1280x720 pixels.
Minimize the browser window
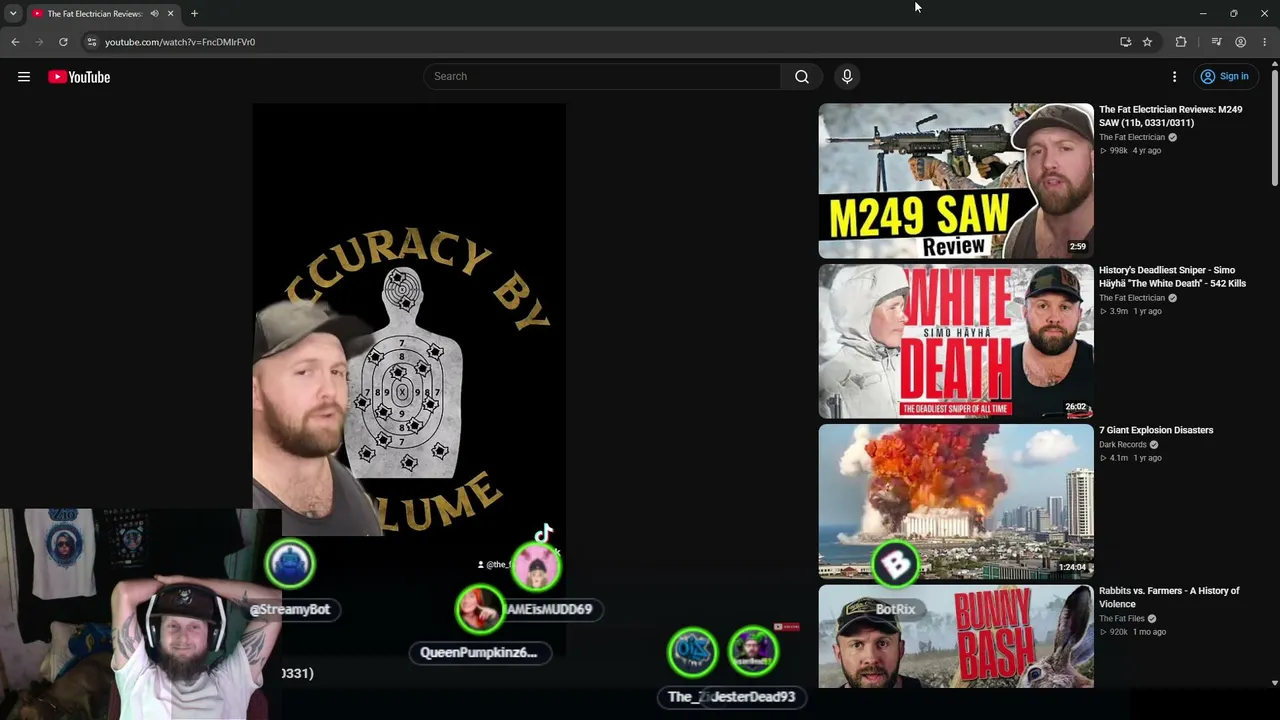click(x=1203, y=14)
